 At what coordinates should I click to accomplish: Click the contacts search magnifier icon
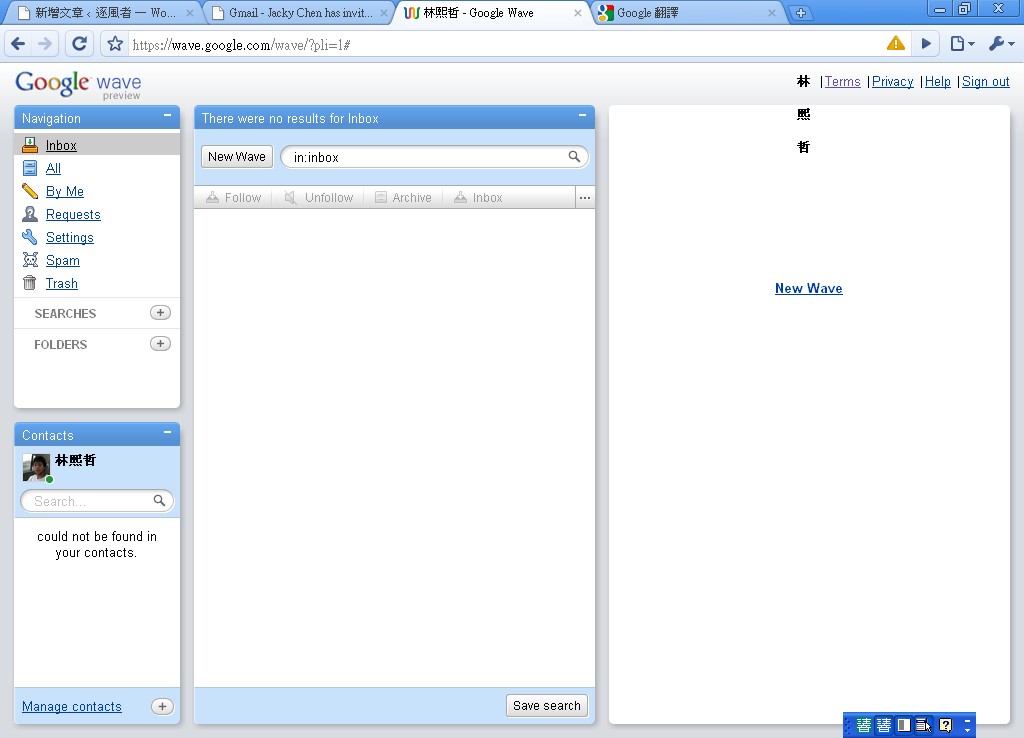[x=159, y=500]
